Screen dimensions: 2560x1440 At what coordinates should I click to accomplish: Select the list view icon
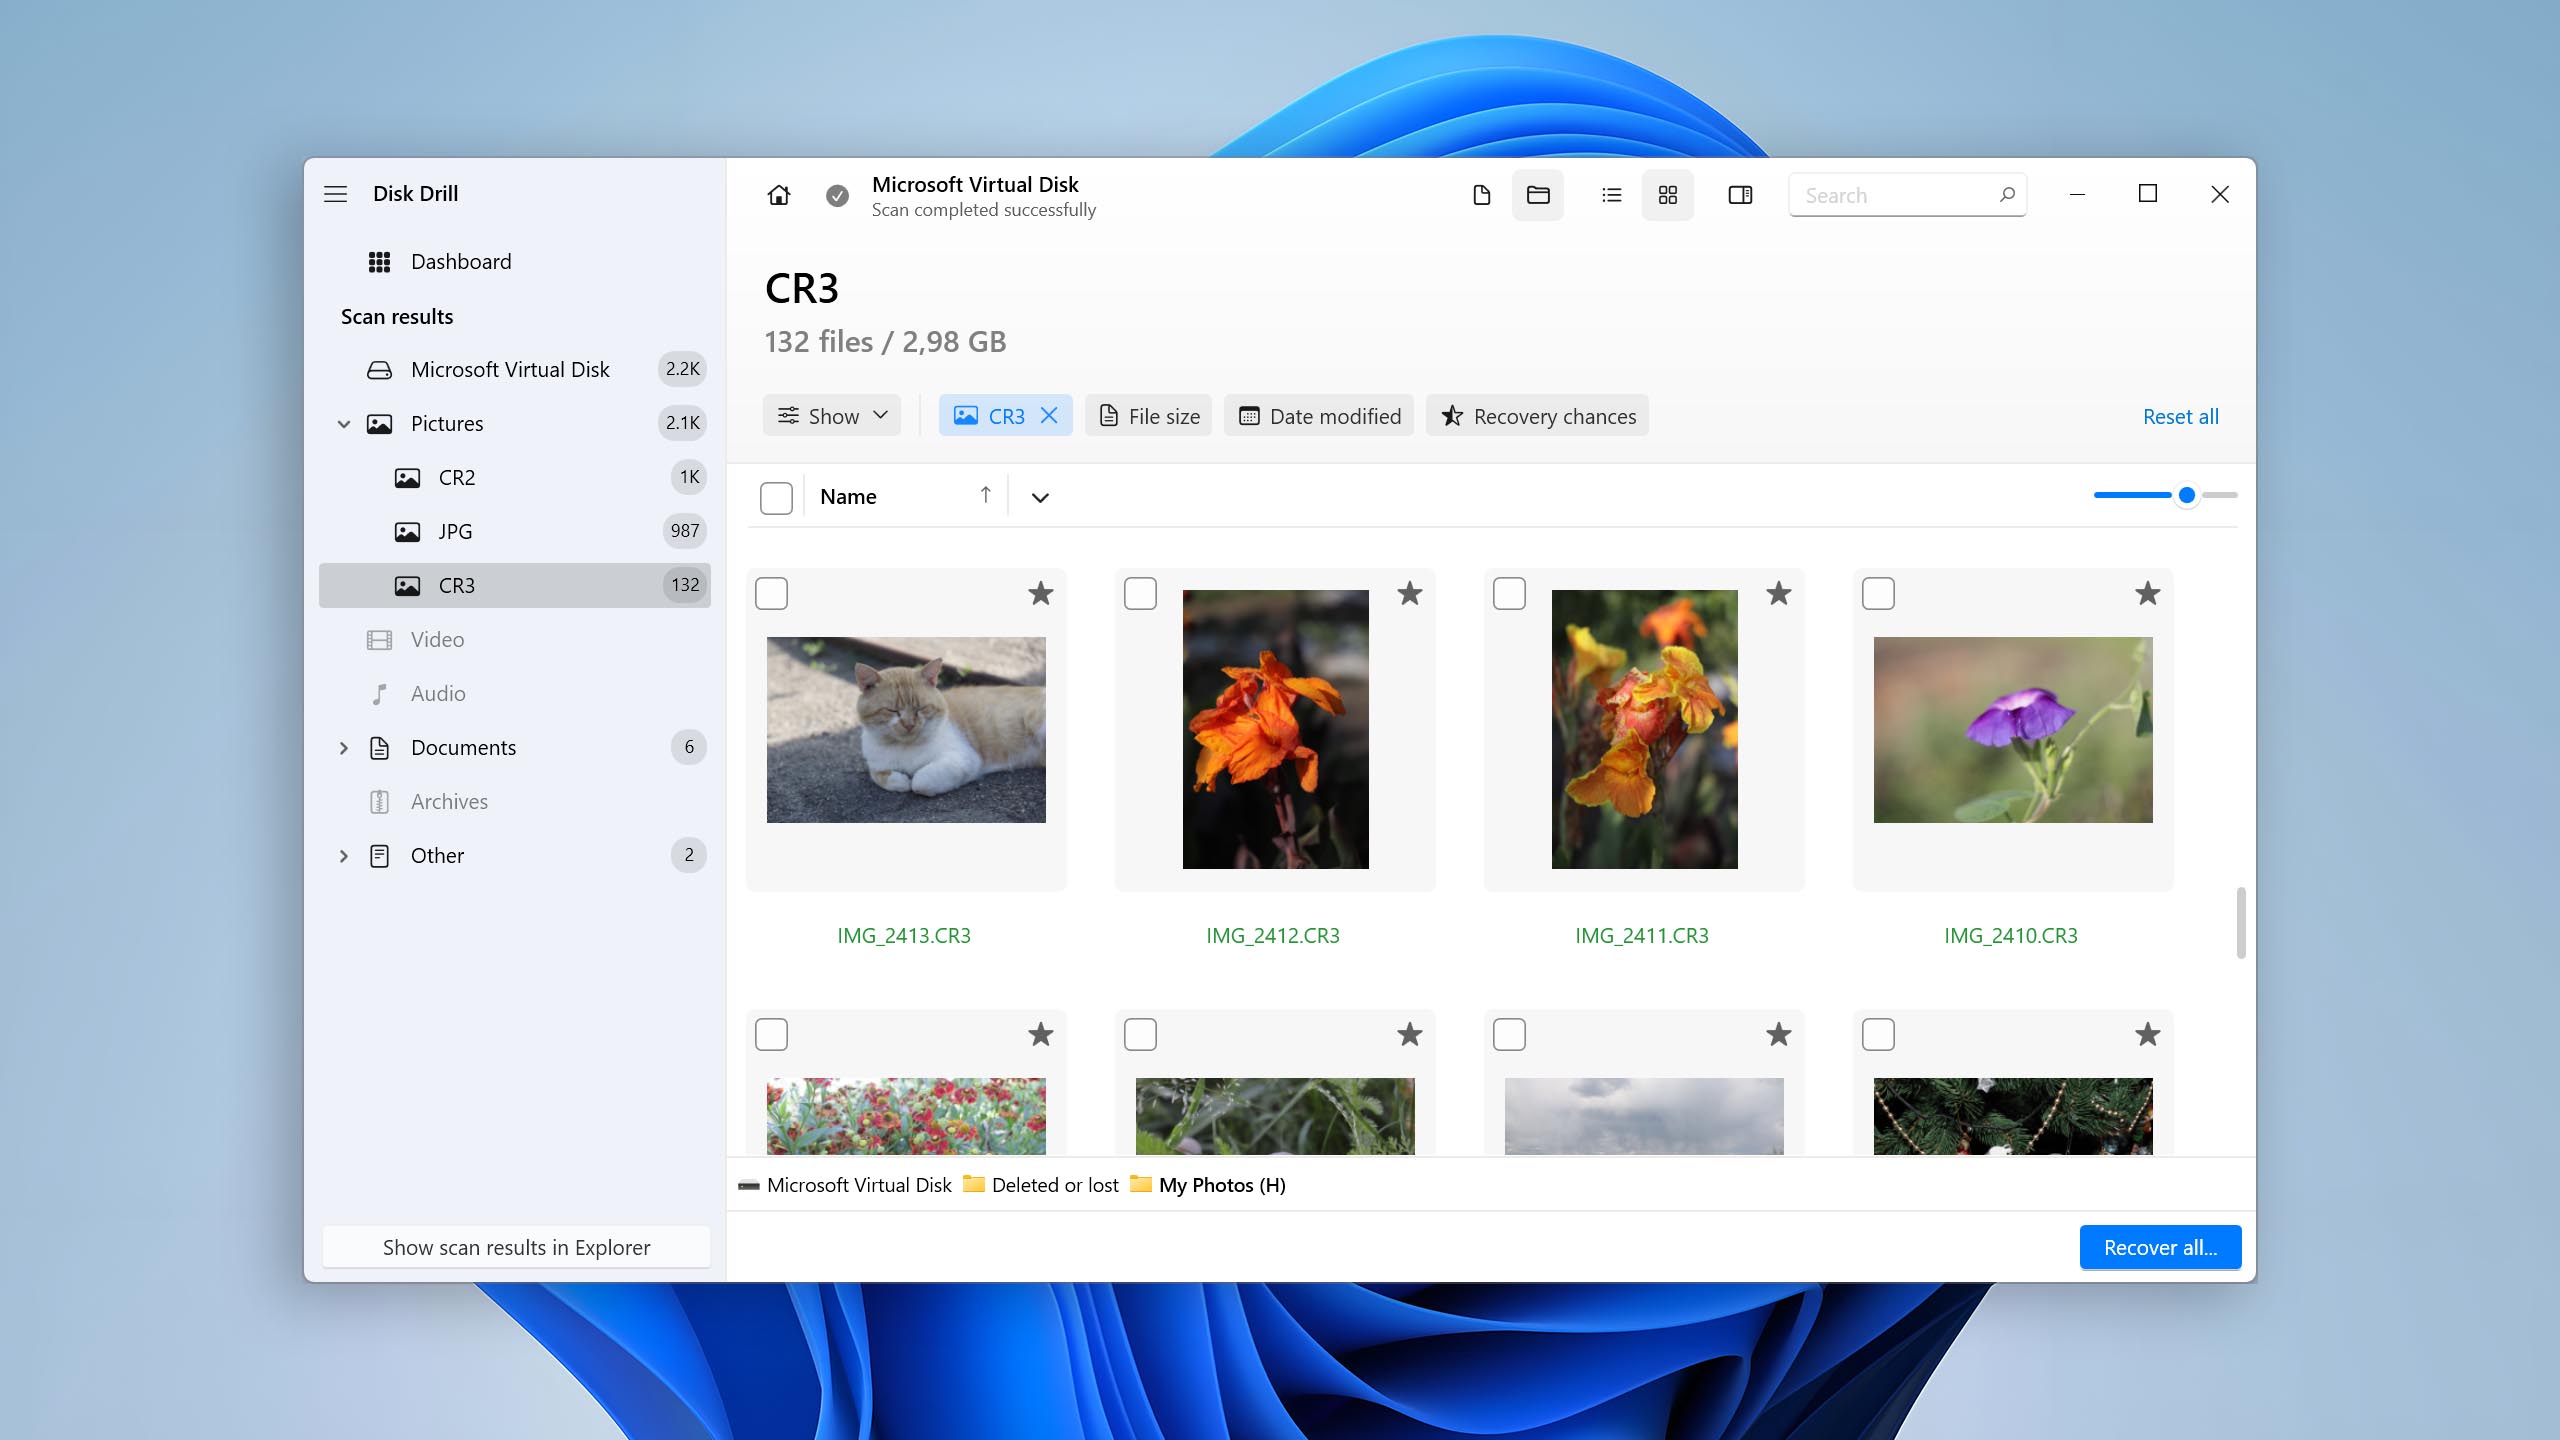[1611, 195]
